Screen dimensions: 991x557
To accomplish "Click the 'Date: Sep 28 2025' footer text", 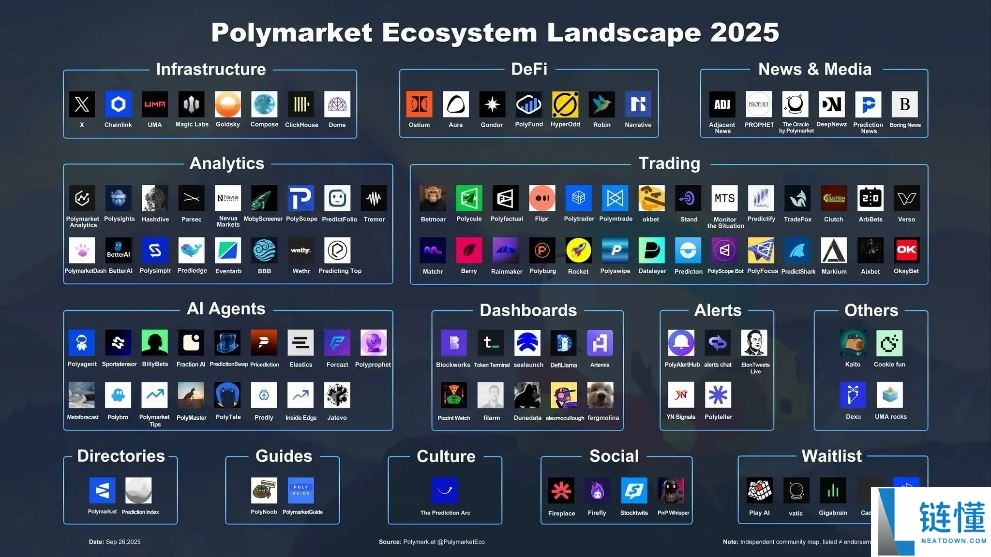I will click(x=114, y=542).
